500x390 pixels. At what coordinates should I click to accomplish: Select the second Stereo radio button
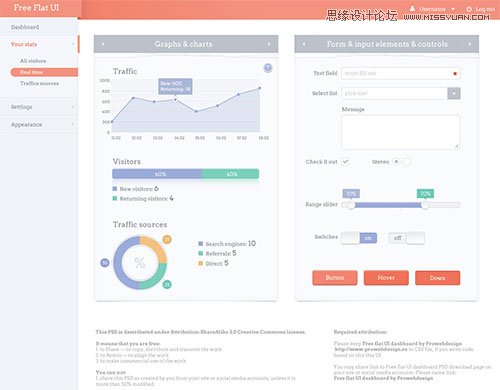click(x=407, y=162)
